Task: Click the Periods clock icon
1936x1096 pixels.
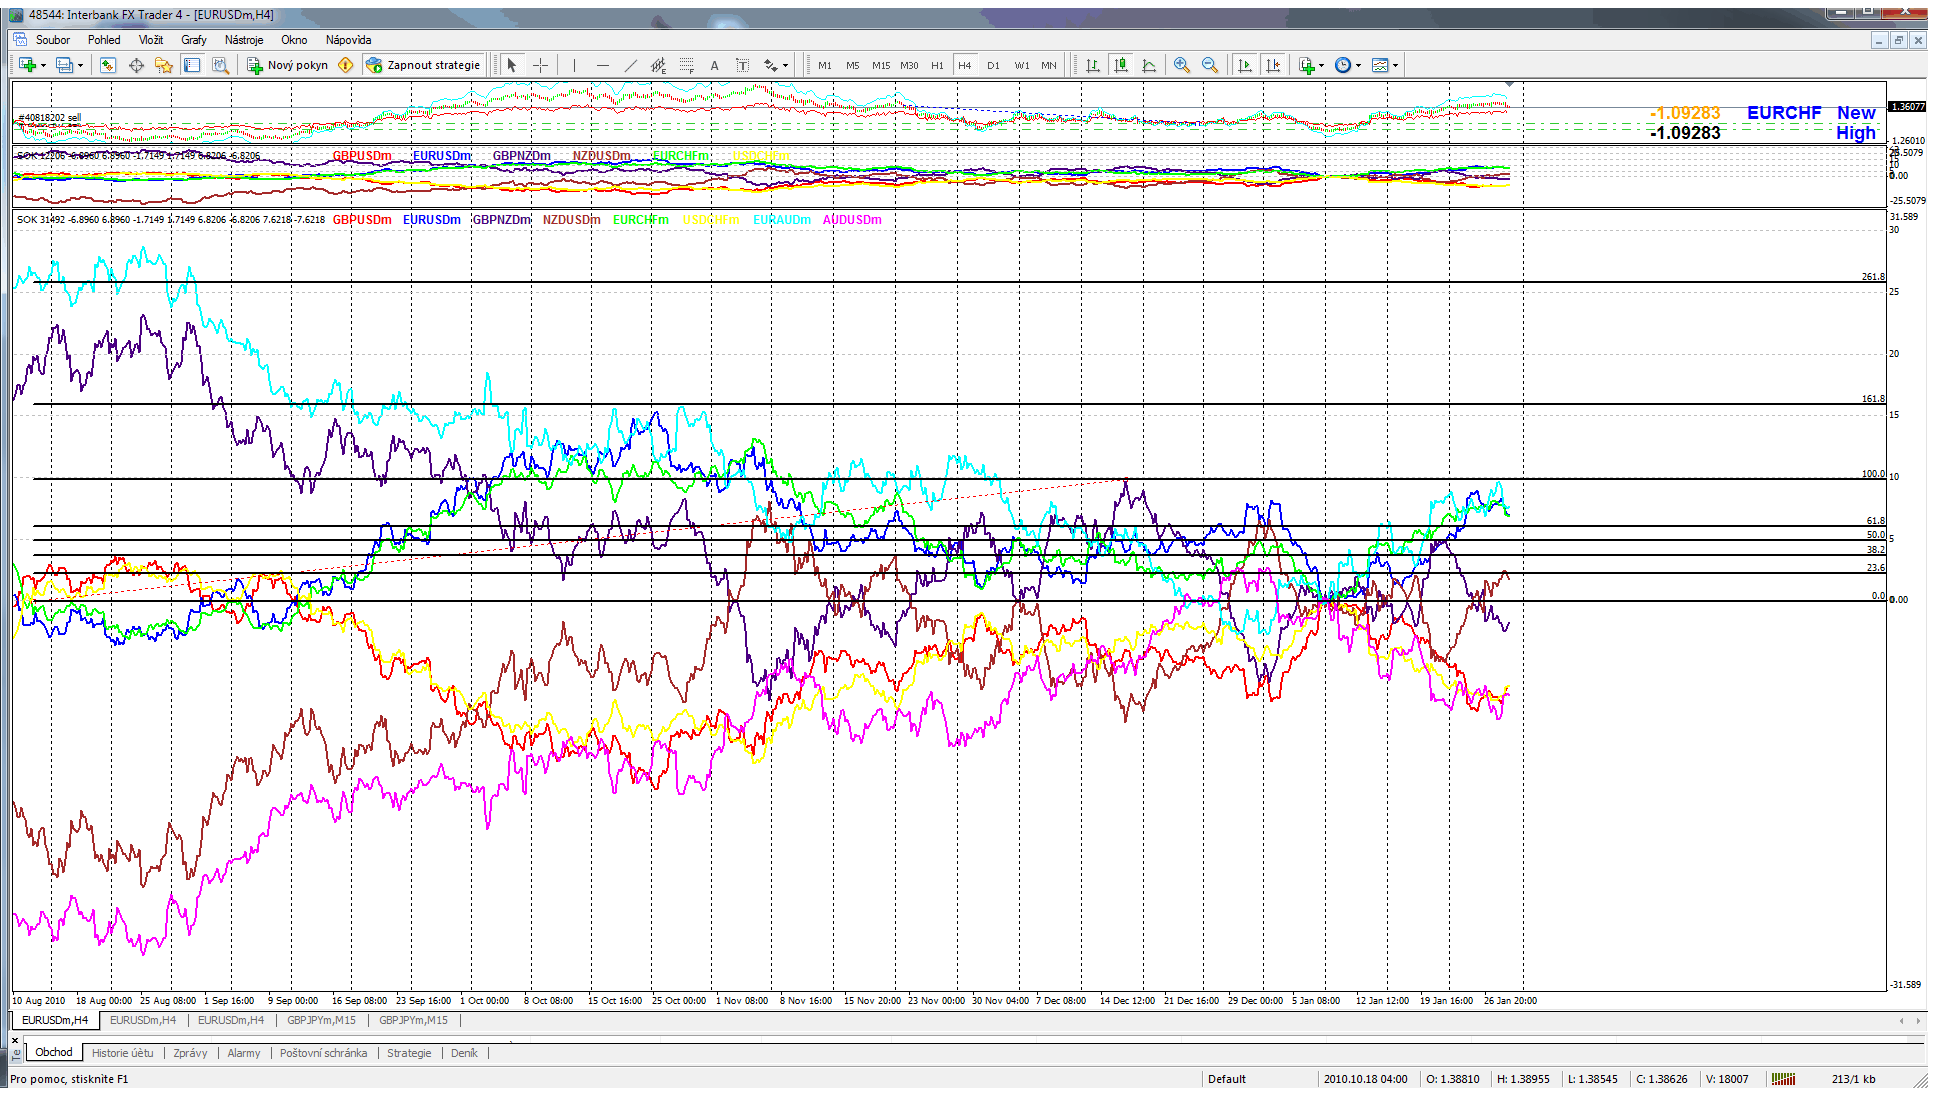Action: click(1343, 65)
